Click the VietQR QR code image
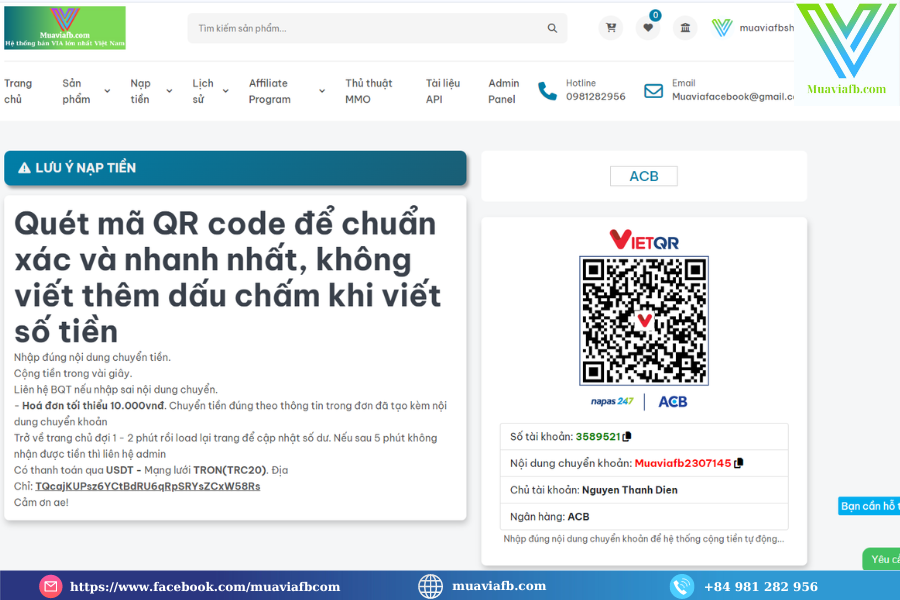900x600 pixels. (644, 320)
